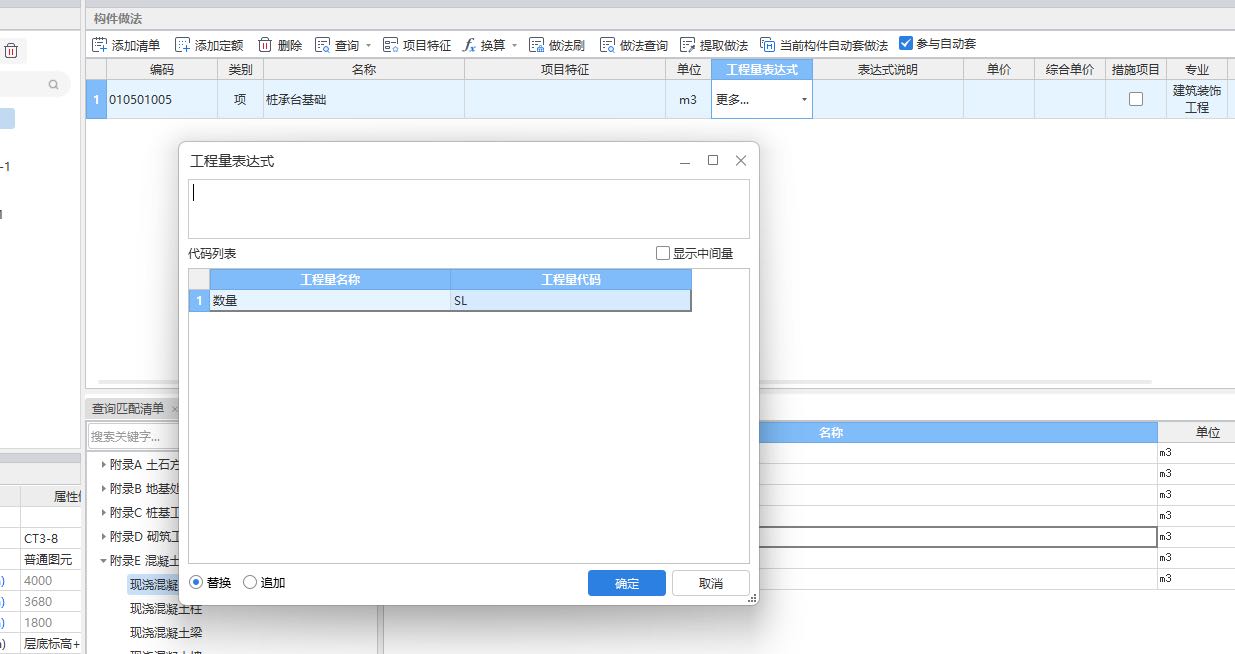Focus the expression text area in dialog
Screen dimensions: 1235x654
(x=469, y=209)
